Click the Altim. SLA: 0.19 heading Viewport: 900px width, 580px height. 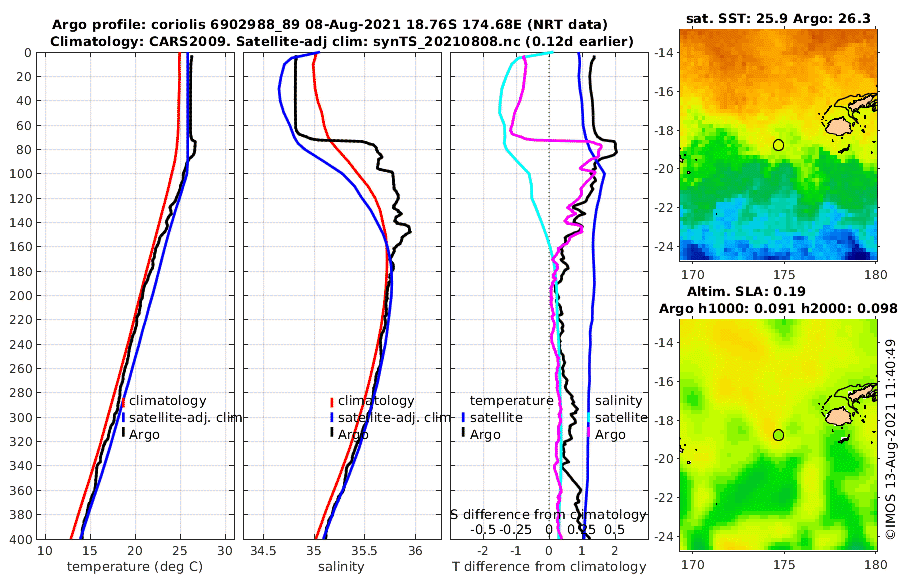click(746, 291)
